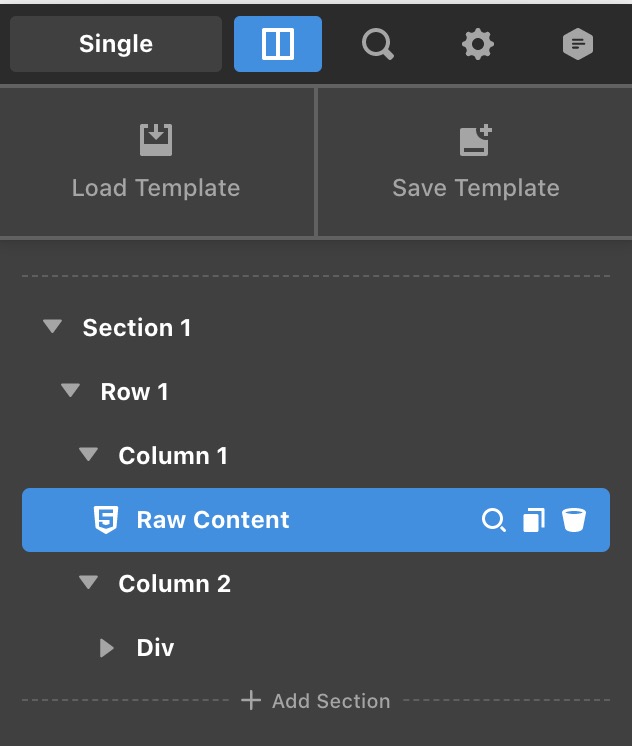The height and width of the screenshot is (746, 632).
Task: Collapse the Column 2 disclosure triangle
Action: (x=89, y=582)
